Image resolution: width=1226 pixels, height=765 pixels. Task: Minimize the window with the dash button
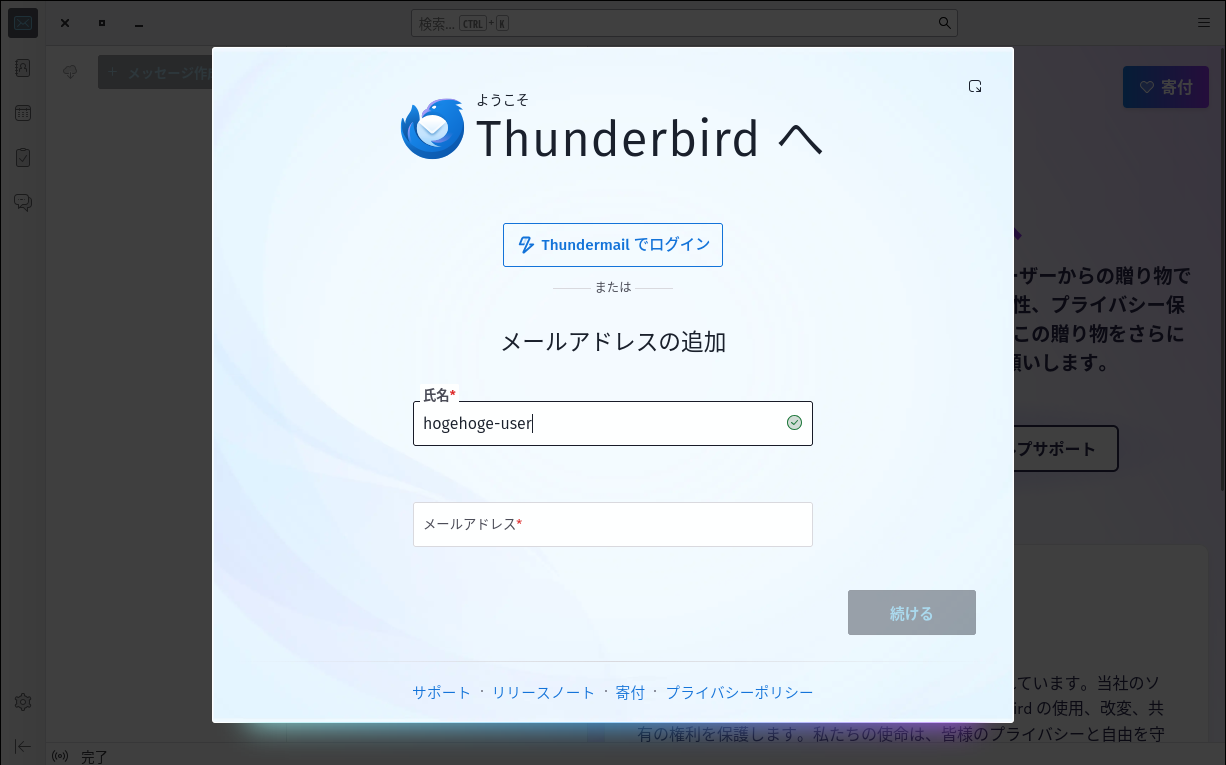point(139,23)
